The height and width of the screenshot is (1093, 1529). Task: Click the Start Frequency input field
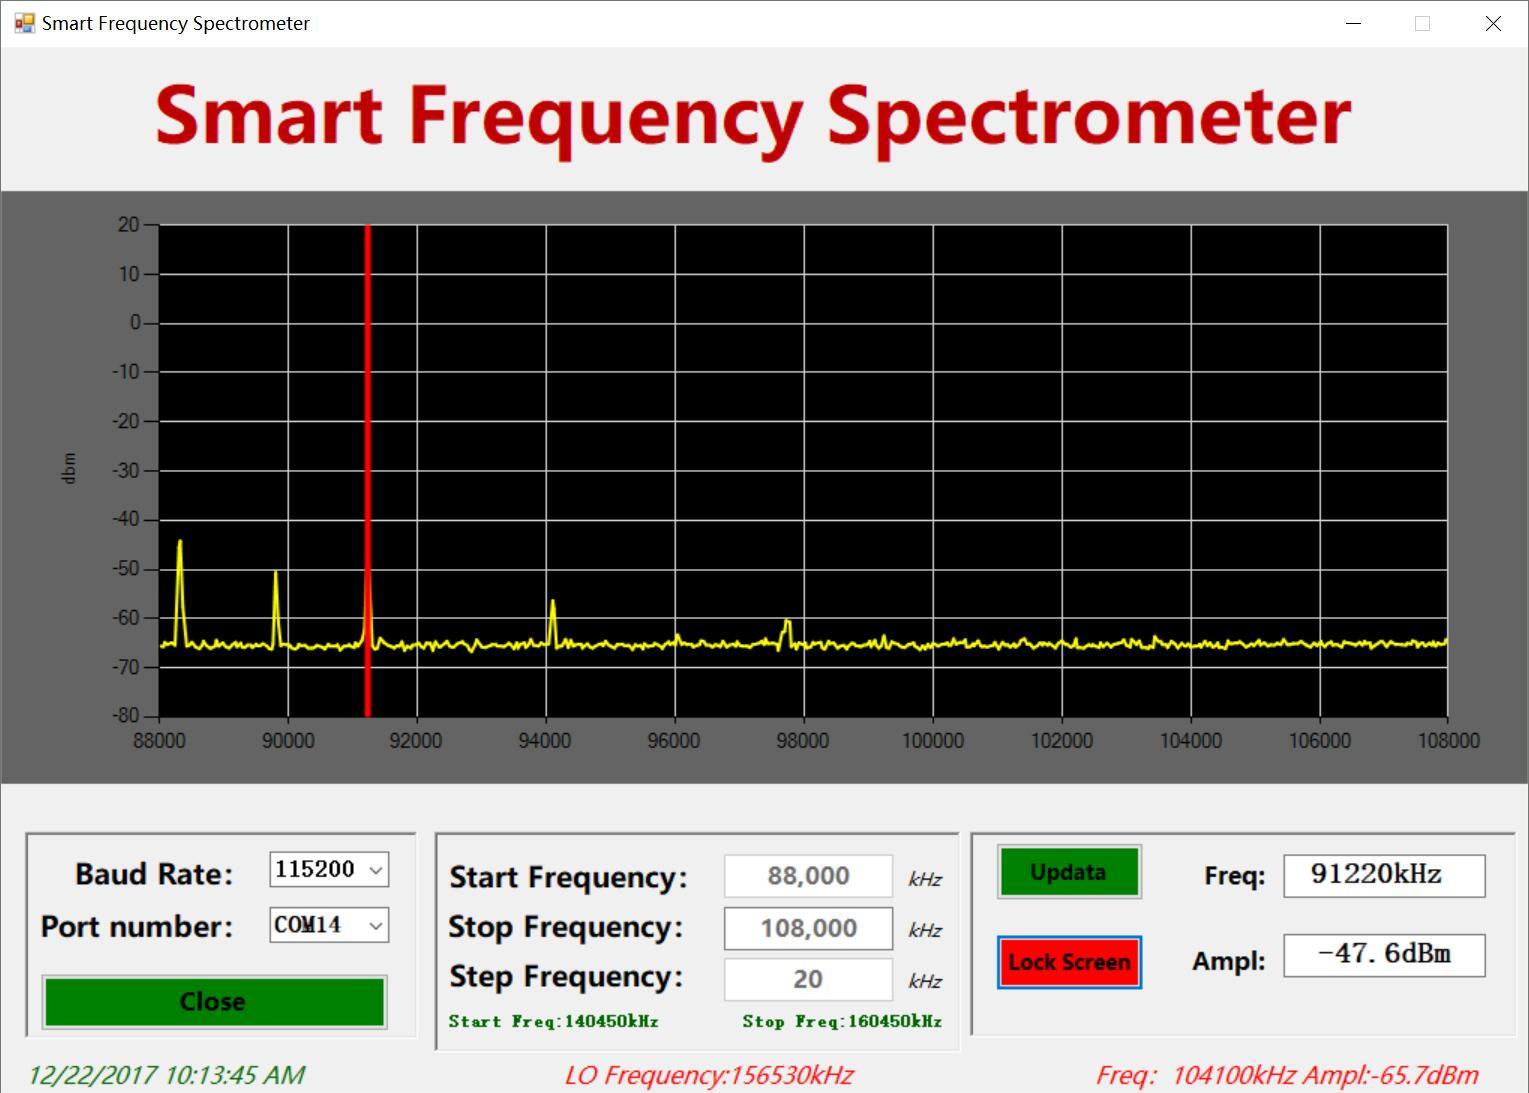click(x=807, y=876)
